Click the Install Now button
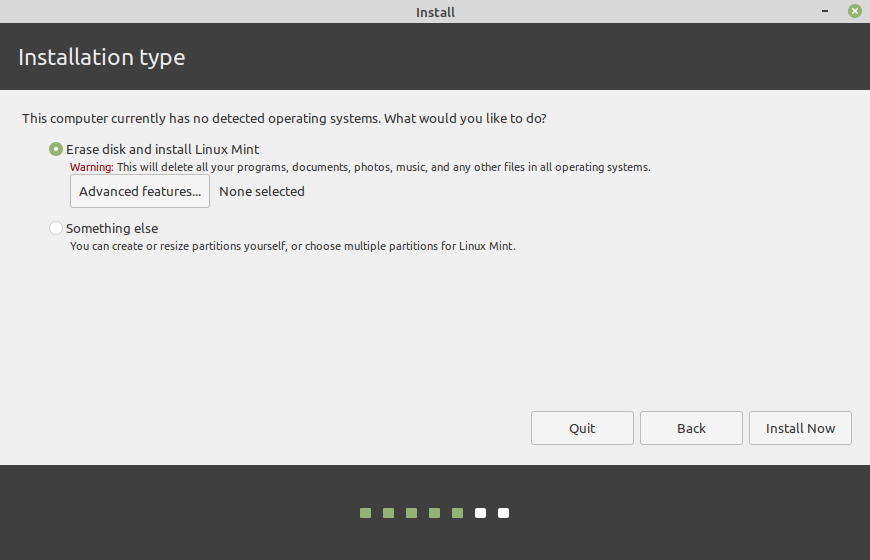This screenshot has height=560, width=870. 800,428
